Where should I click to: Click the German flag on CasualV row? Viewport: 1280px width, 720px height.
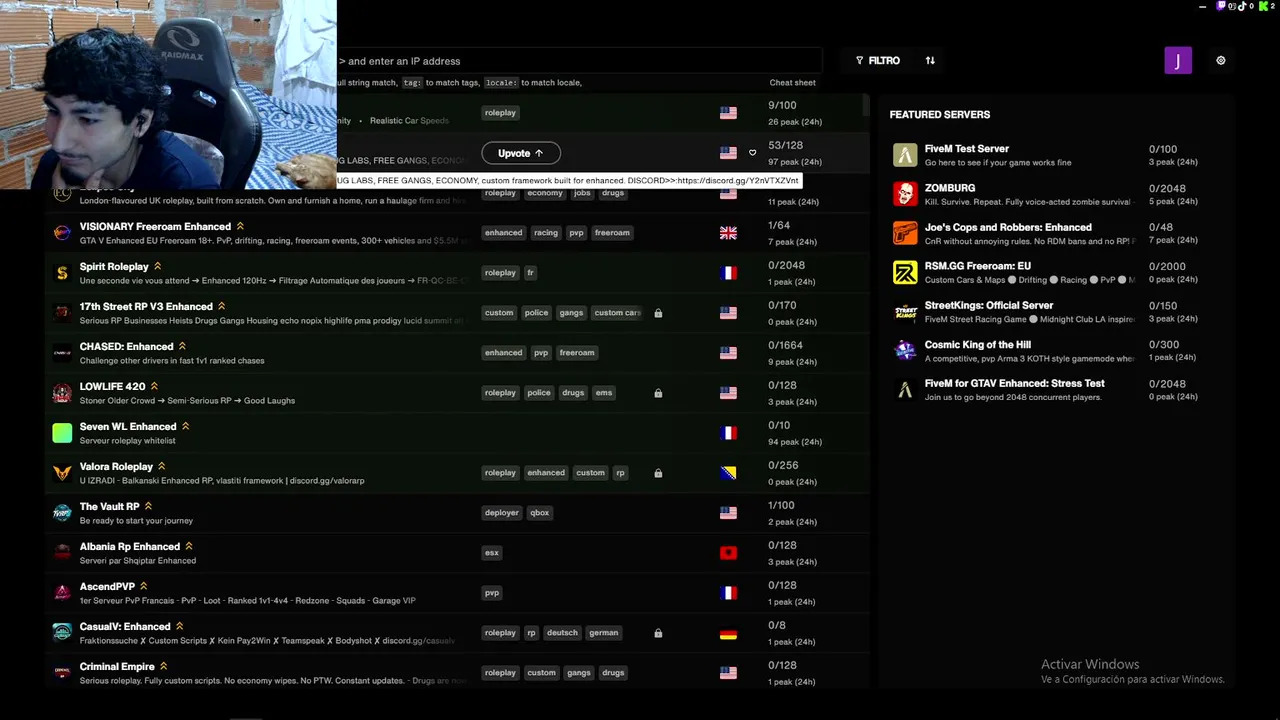[x=728, y=633]
